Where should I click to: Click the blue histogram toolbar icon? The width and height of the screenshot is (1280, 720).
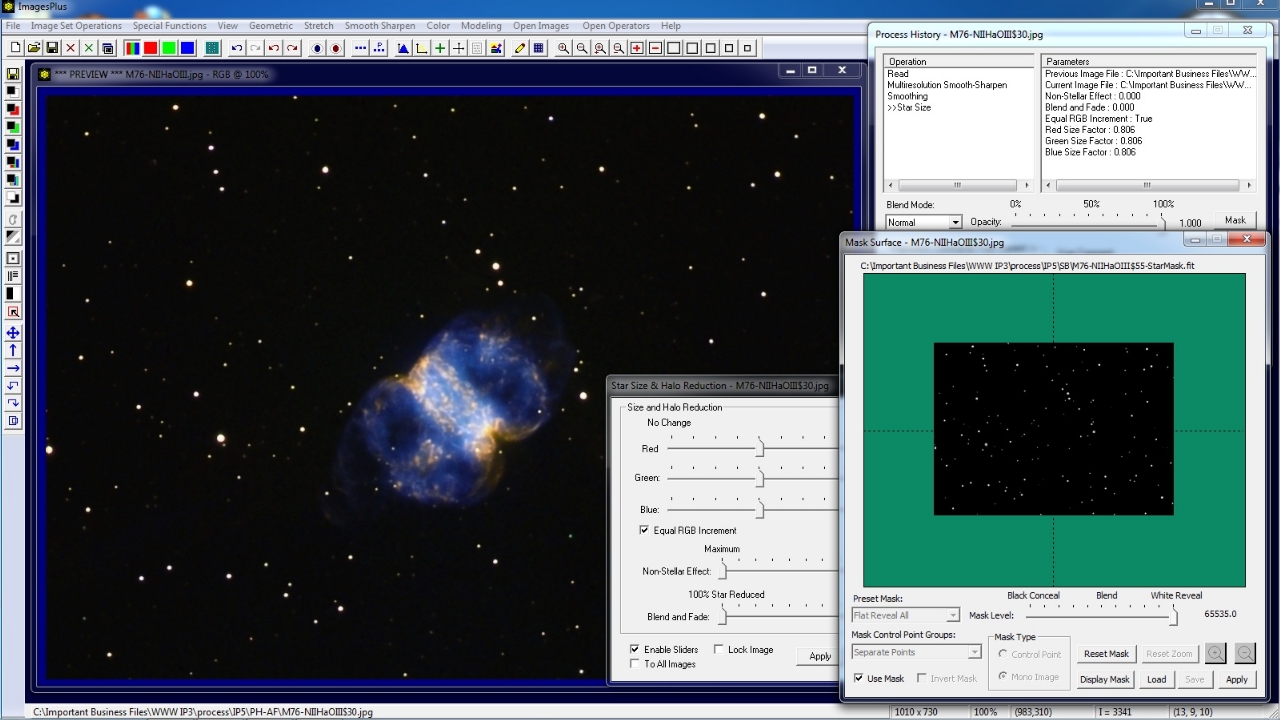click(403, 47)
